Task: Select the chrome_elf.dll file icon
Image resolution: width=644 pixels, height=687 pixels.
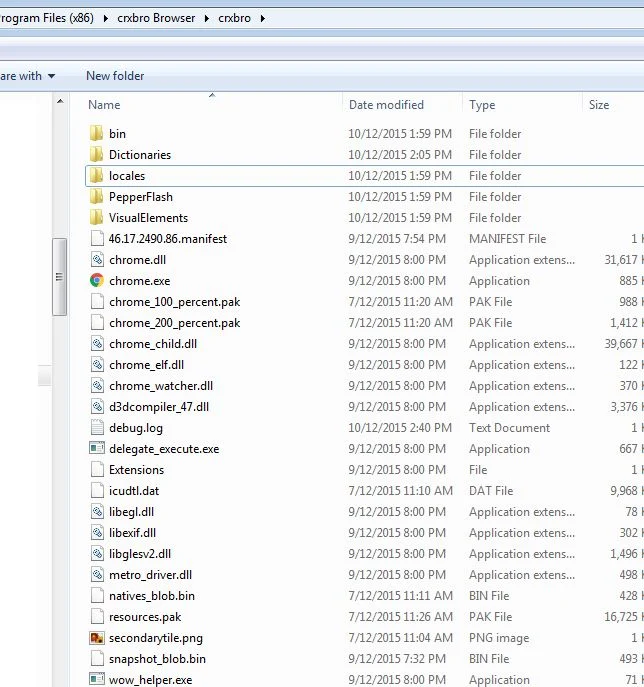Action: tap(97, 365)
